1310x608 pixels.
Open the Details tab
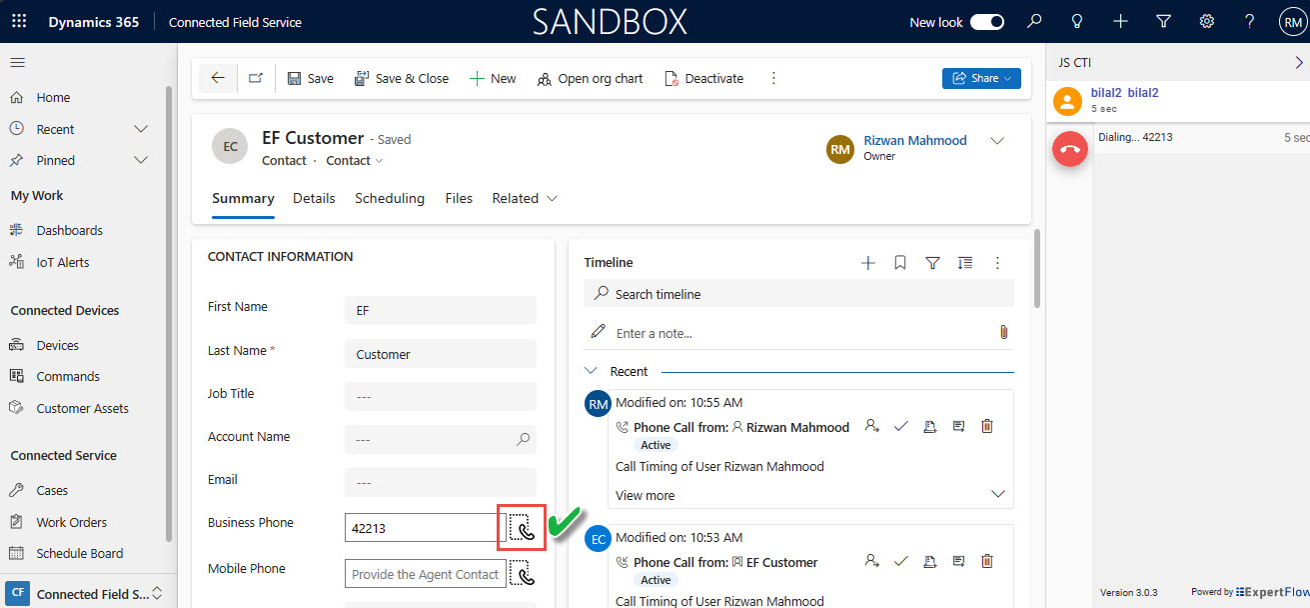(x=313, y=198)
